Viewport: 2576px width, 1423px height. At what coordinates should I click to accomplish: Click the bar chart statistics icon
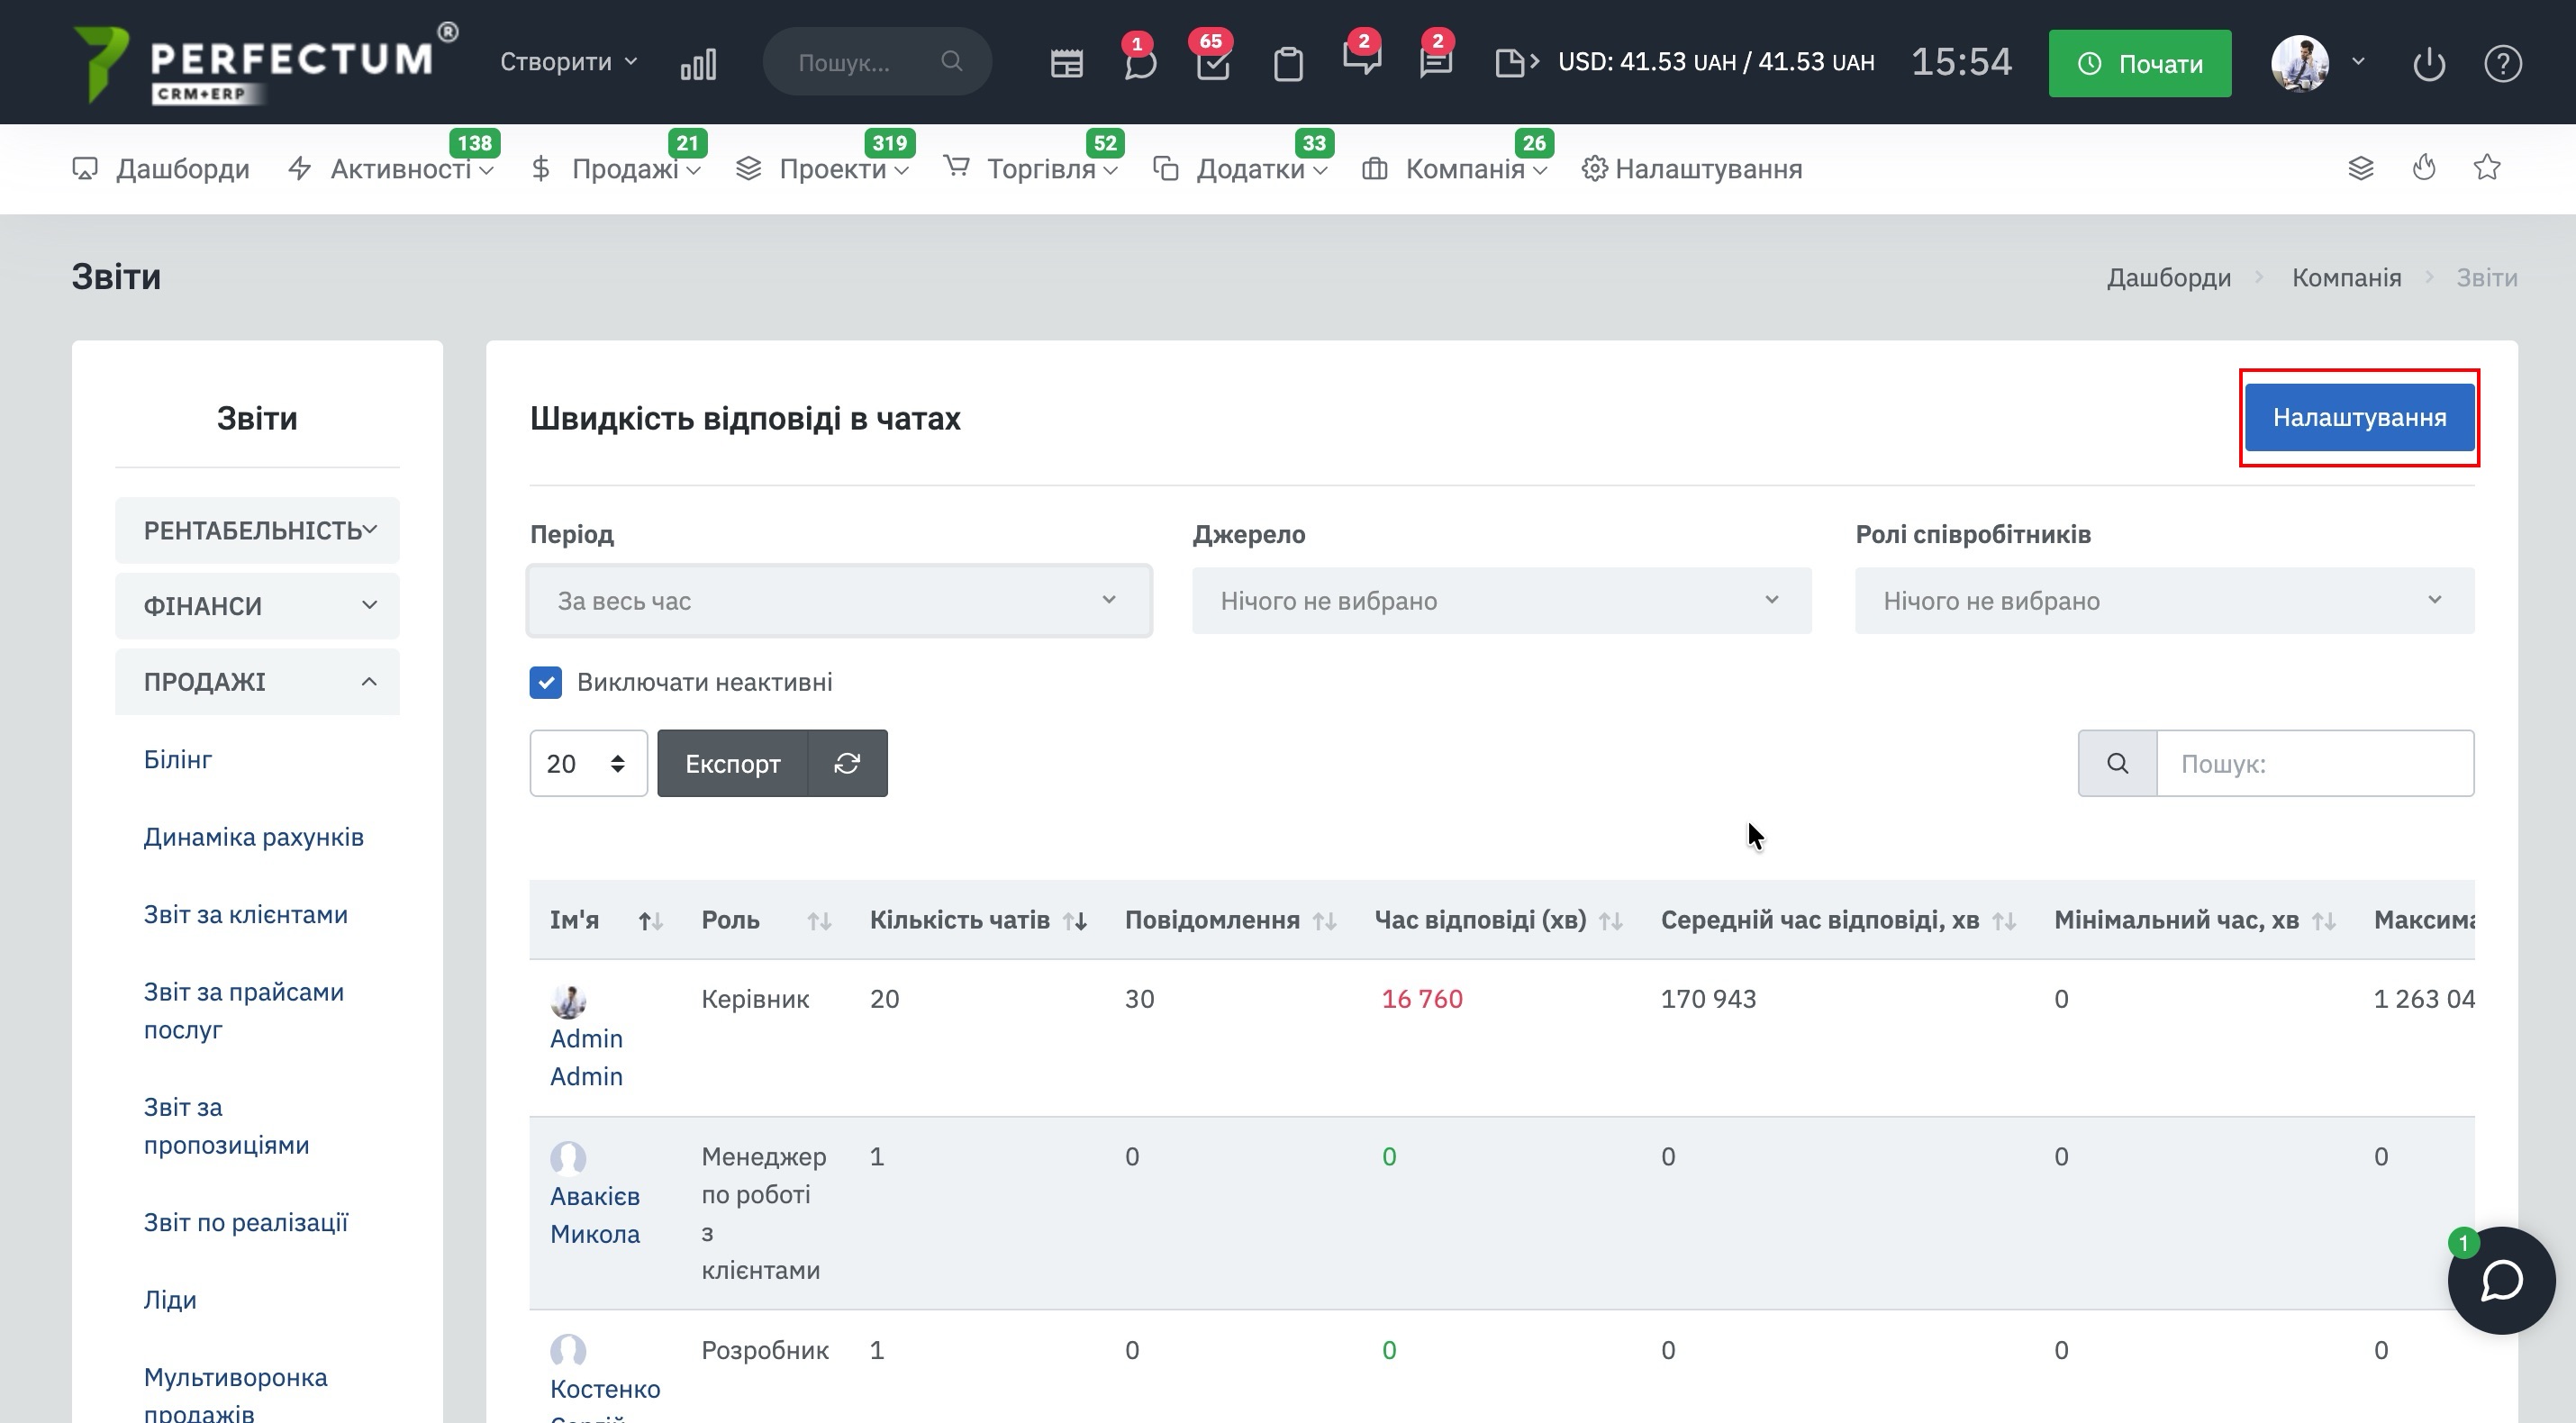coord(698,64)
